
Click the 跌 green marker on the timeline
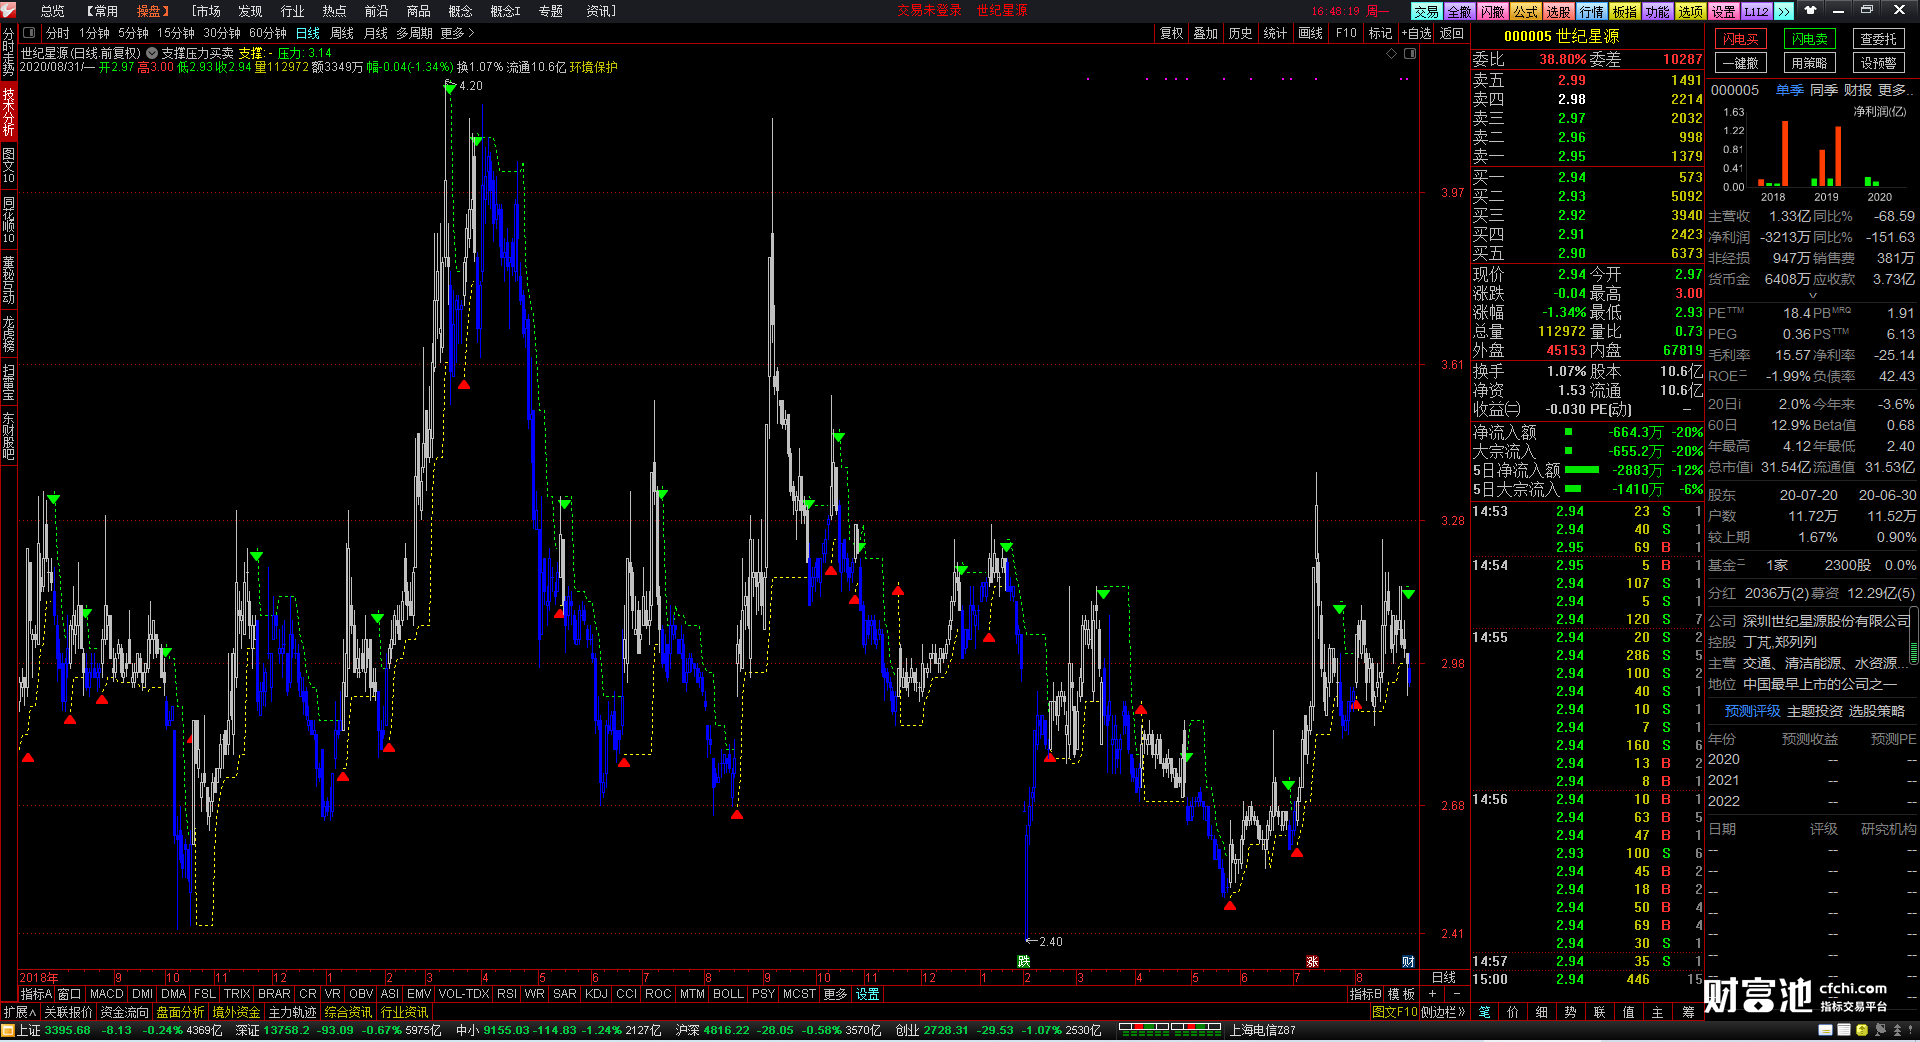(1024, 962)
